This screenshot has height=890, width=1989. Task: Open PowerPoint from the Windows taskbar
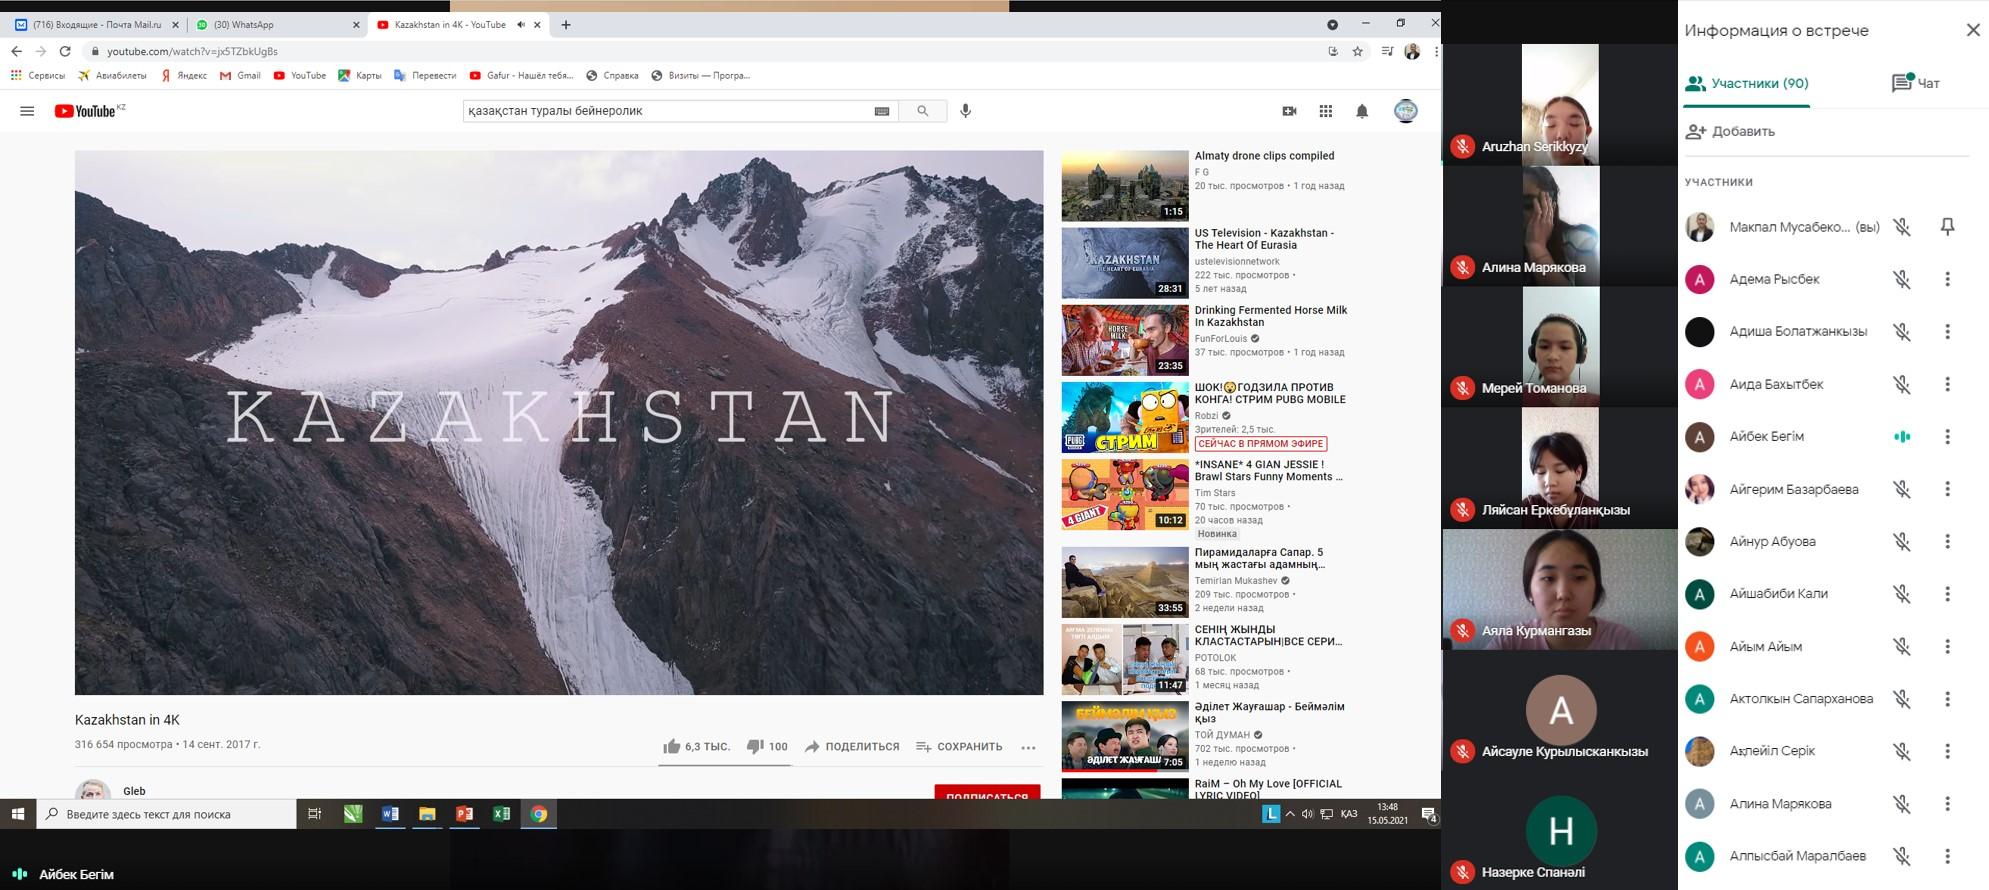pos(464,814)
